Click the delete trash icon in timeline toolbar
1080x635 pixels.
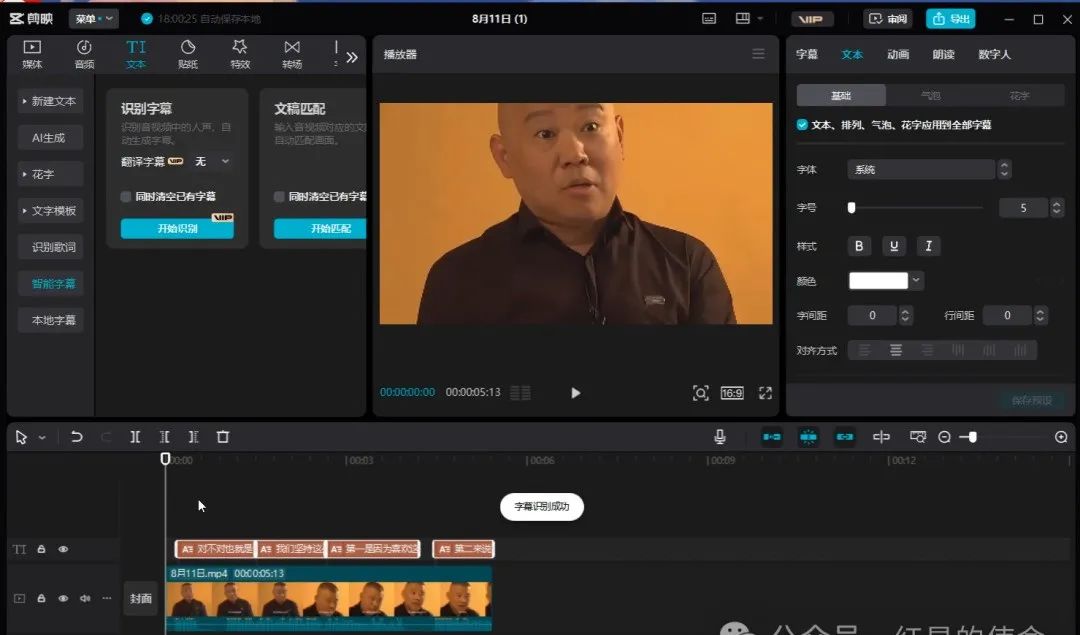coord(223,437)
